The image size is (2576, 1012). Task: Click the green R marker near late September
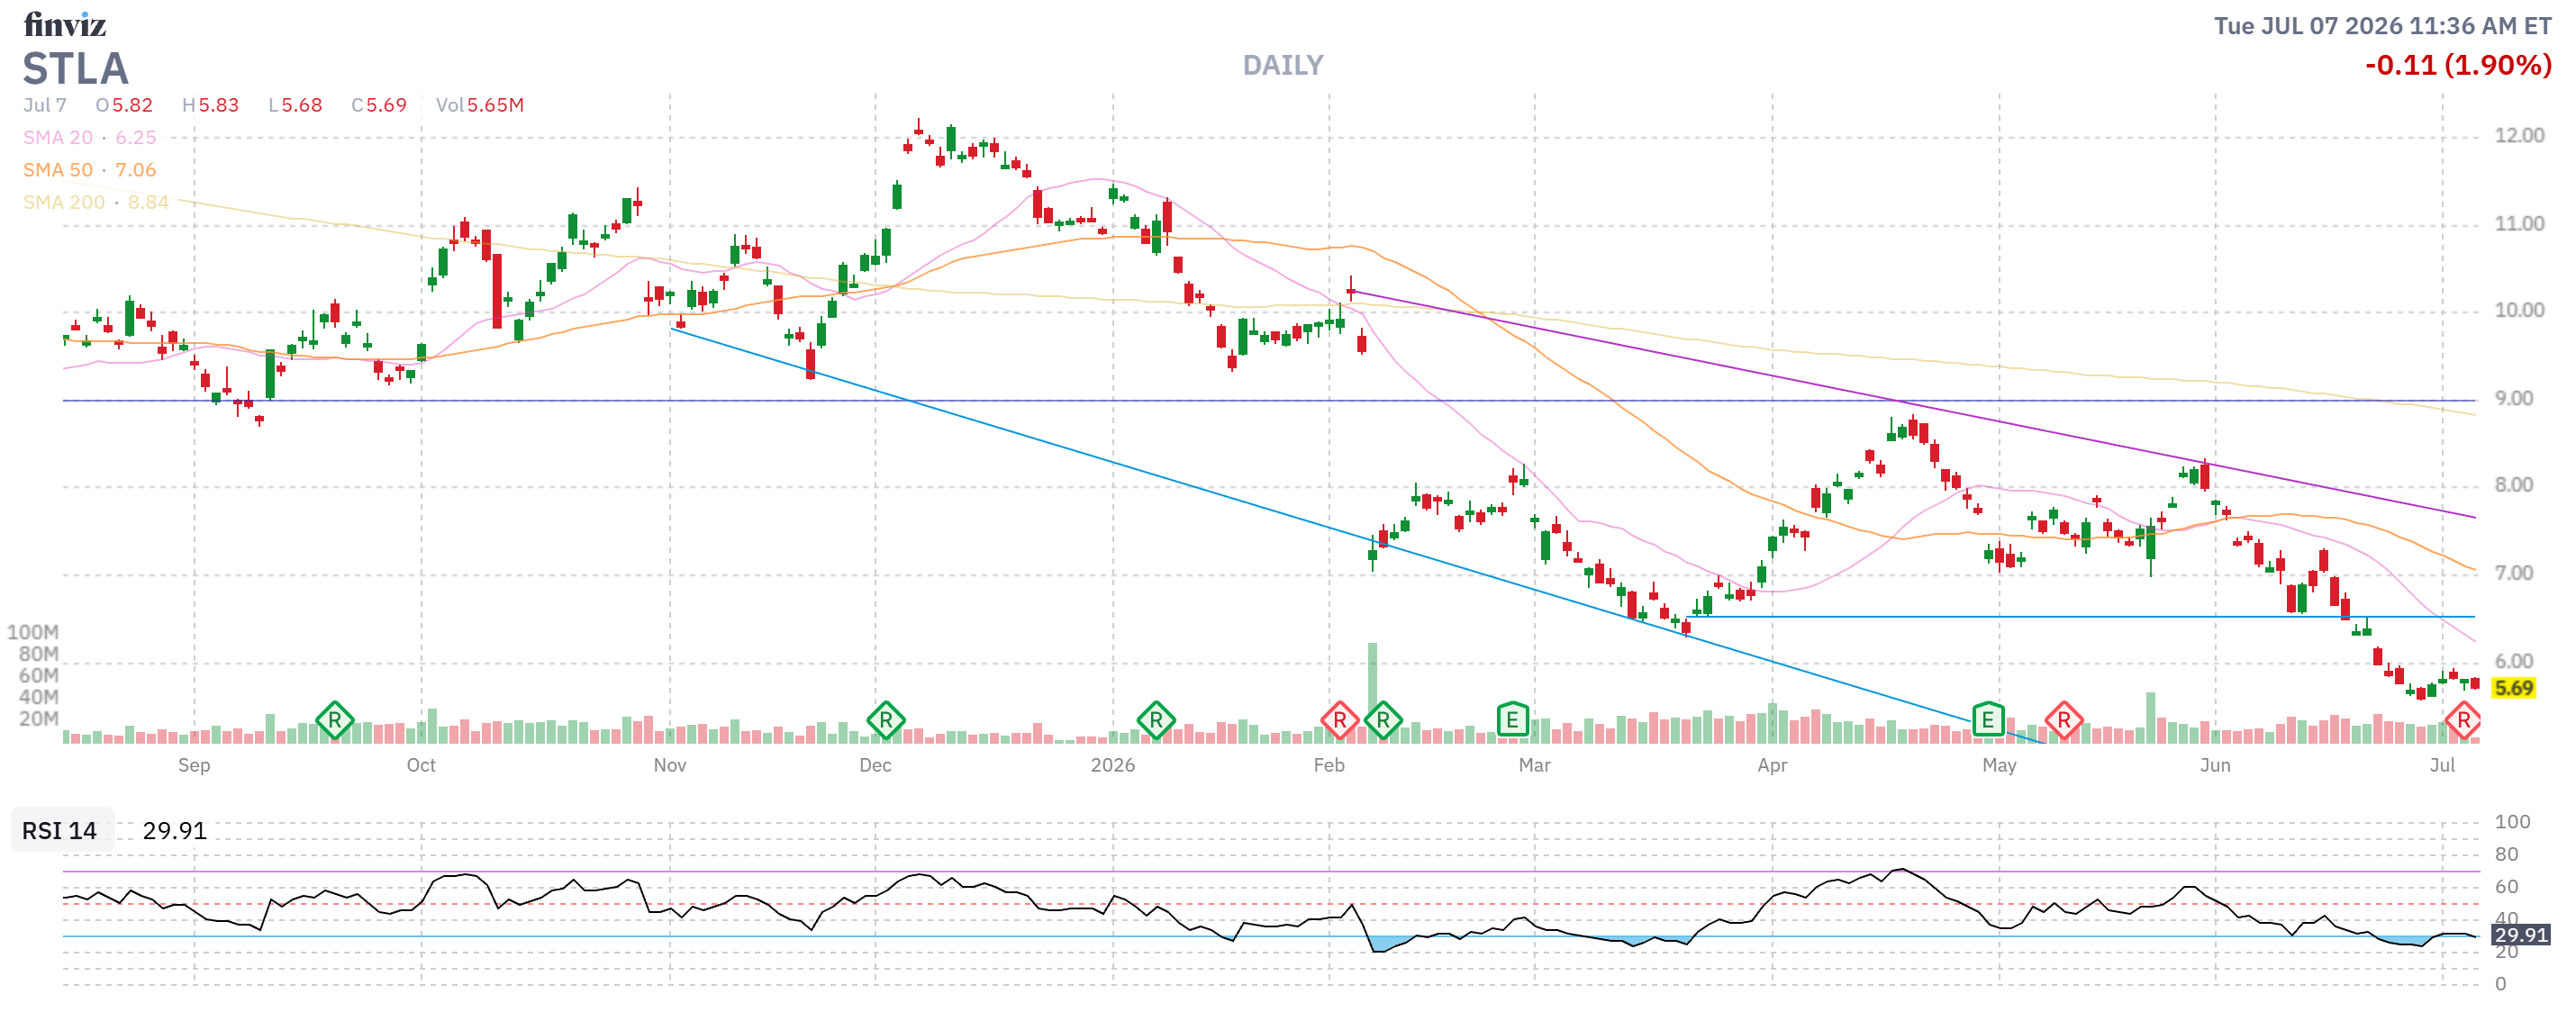(x=334, y=720)
